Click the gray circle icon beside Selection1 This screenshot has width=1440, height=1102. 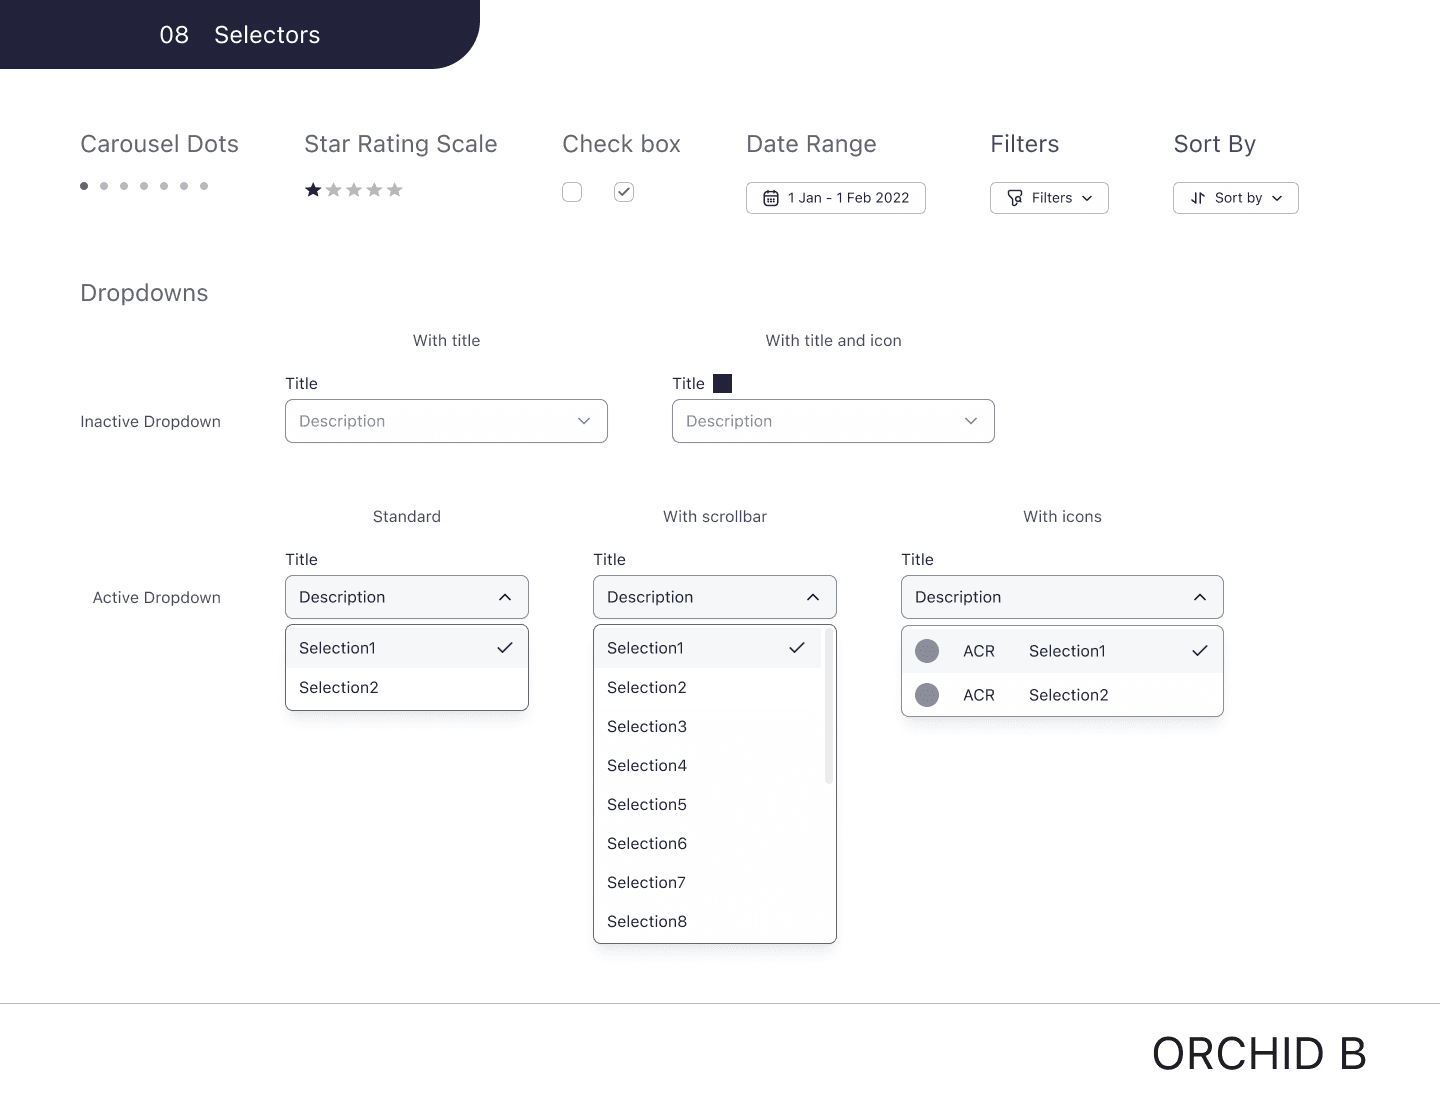click(927, 651)
